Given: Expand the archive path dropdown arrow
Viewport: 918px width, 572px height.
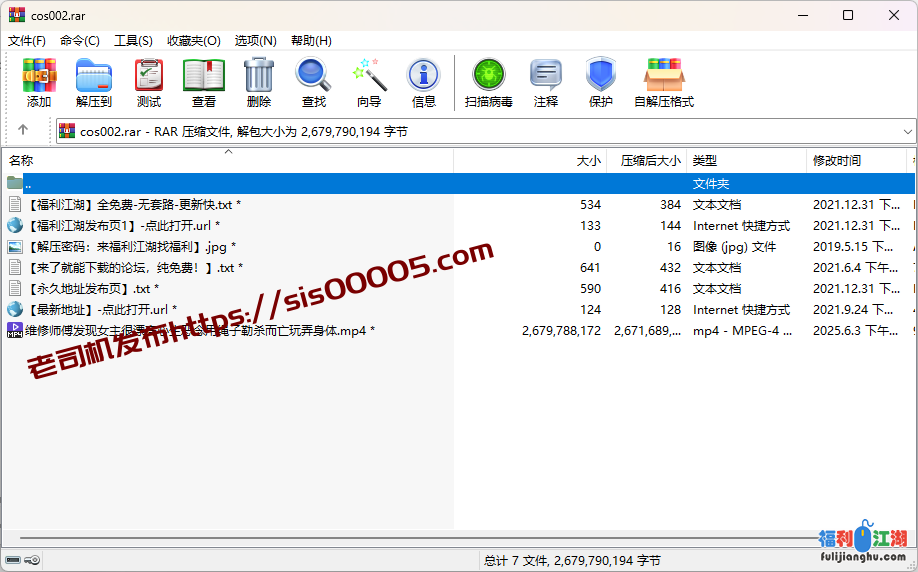Looking at the screenshot, I should 907,132.
